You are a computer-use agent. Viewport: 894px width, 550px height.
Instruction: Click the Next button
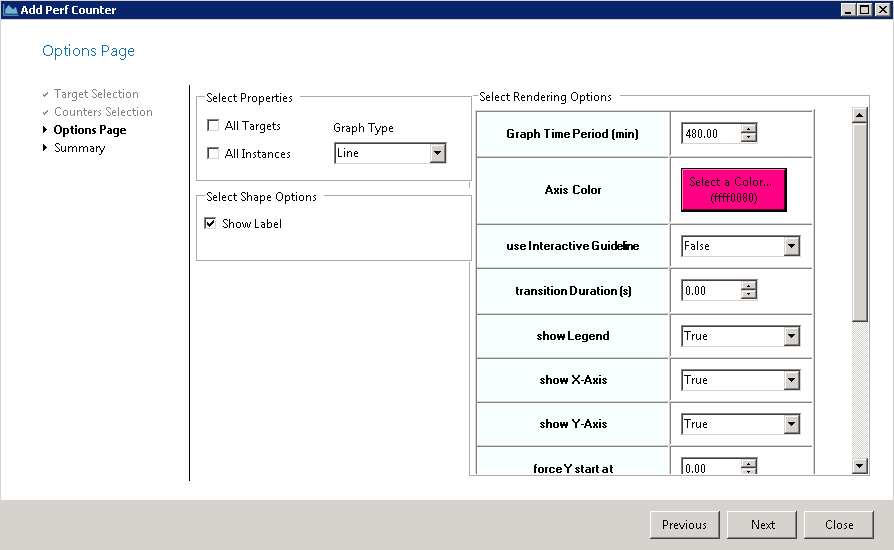tap(763, 525)
